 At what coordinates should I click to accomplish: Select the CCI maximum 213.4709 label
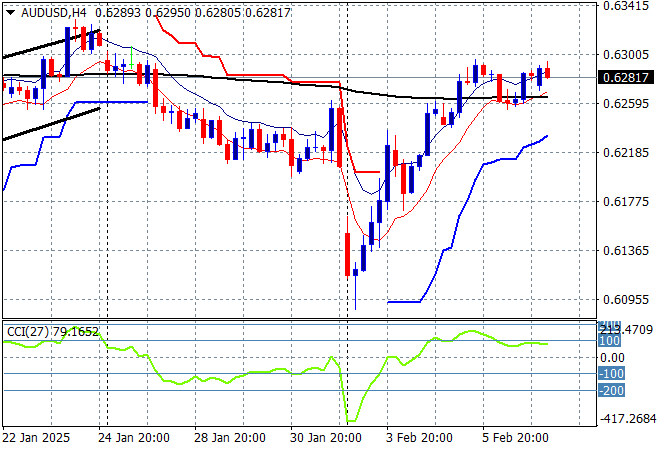[626, 330]
